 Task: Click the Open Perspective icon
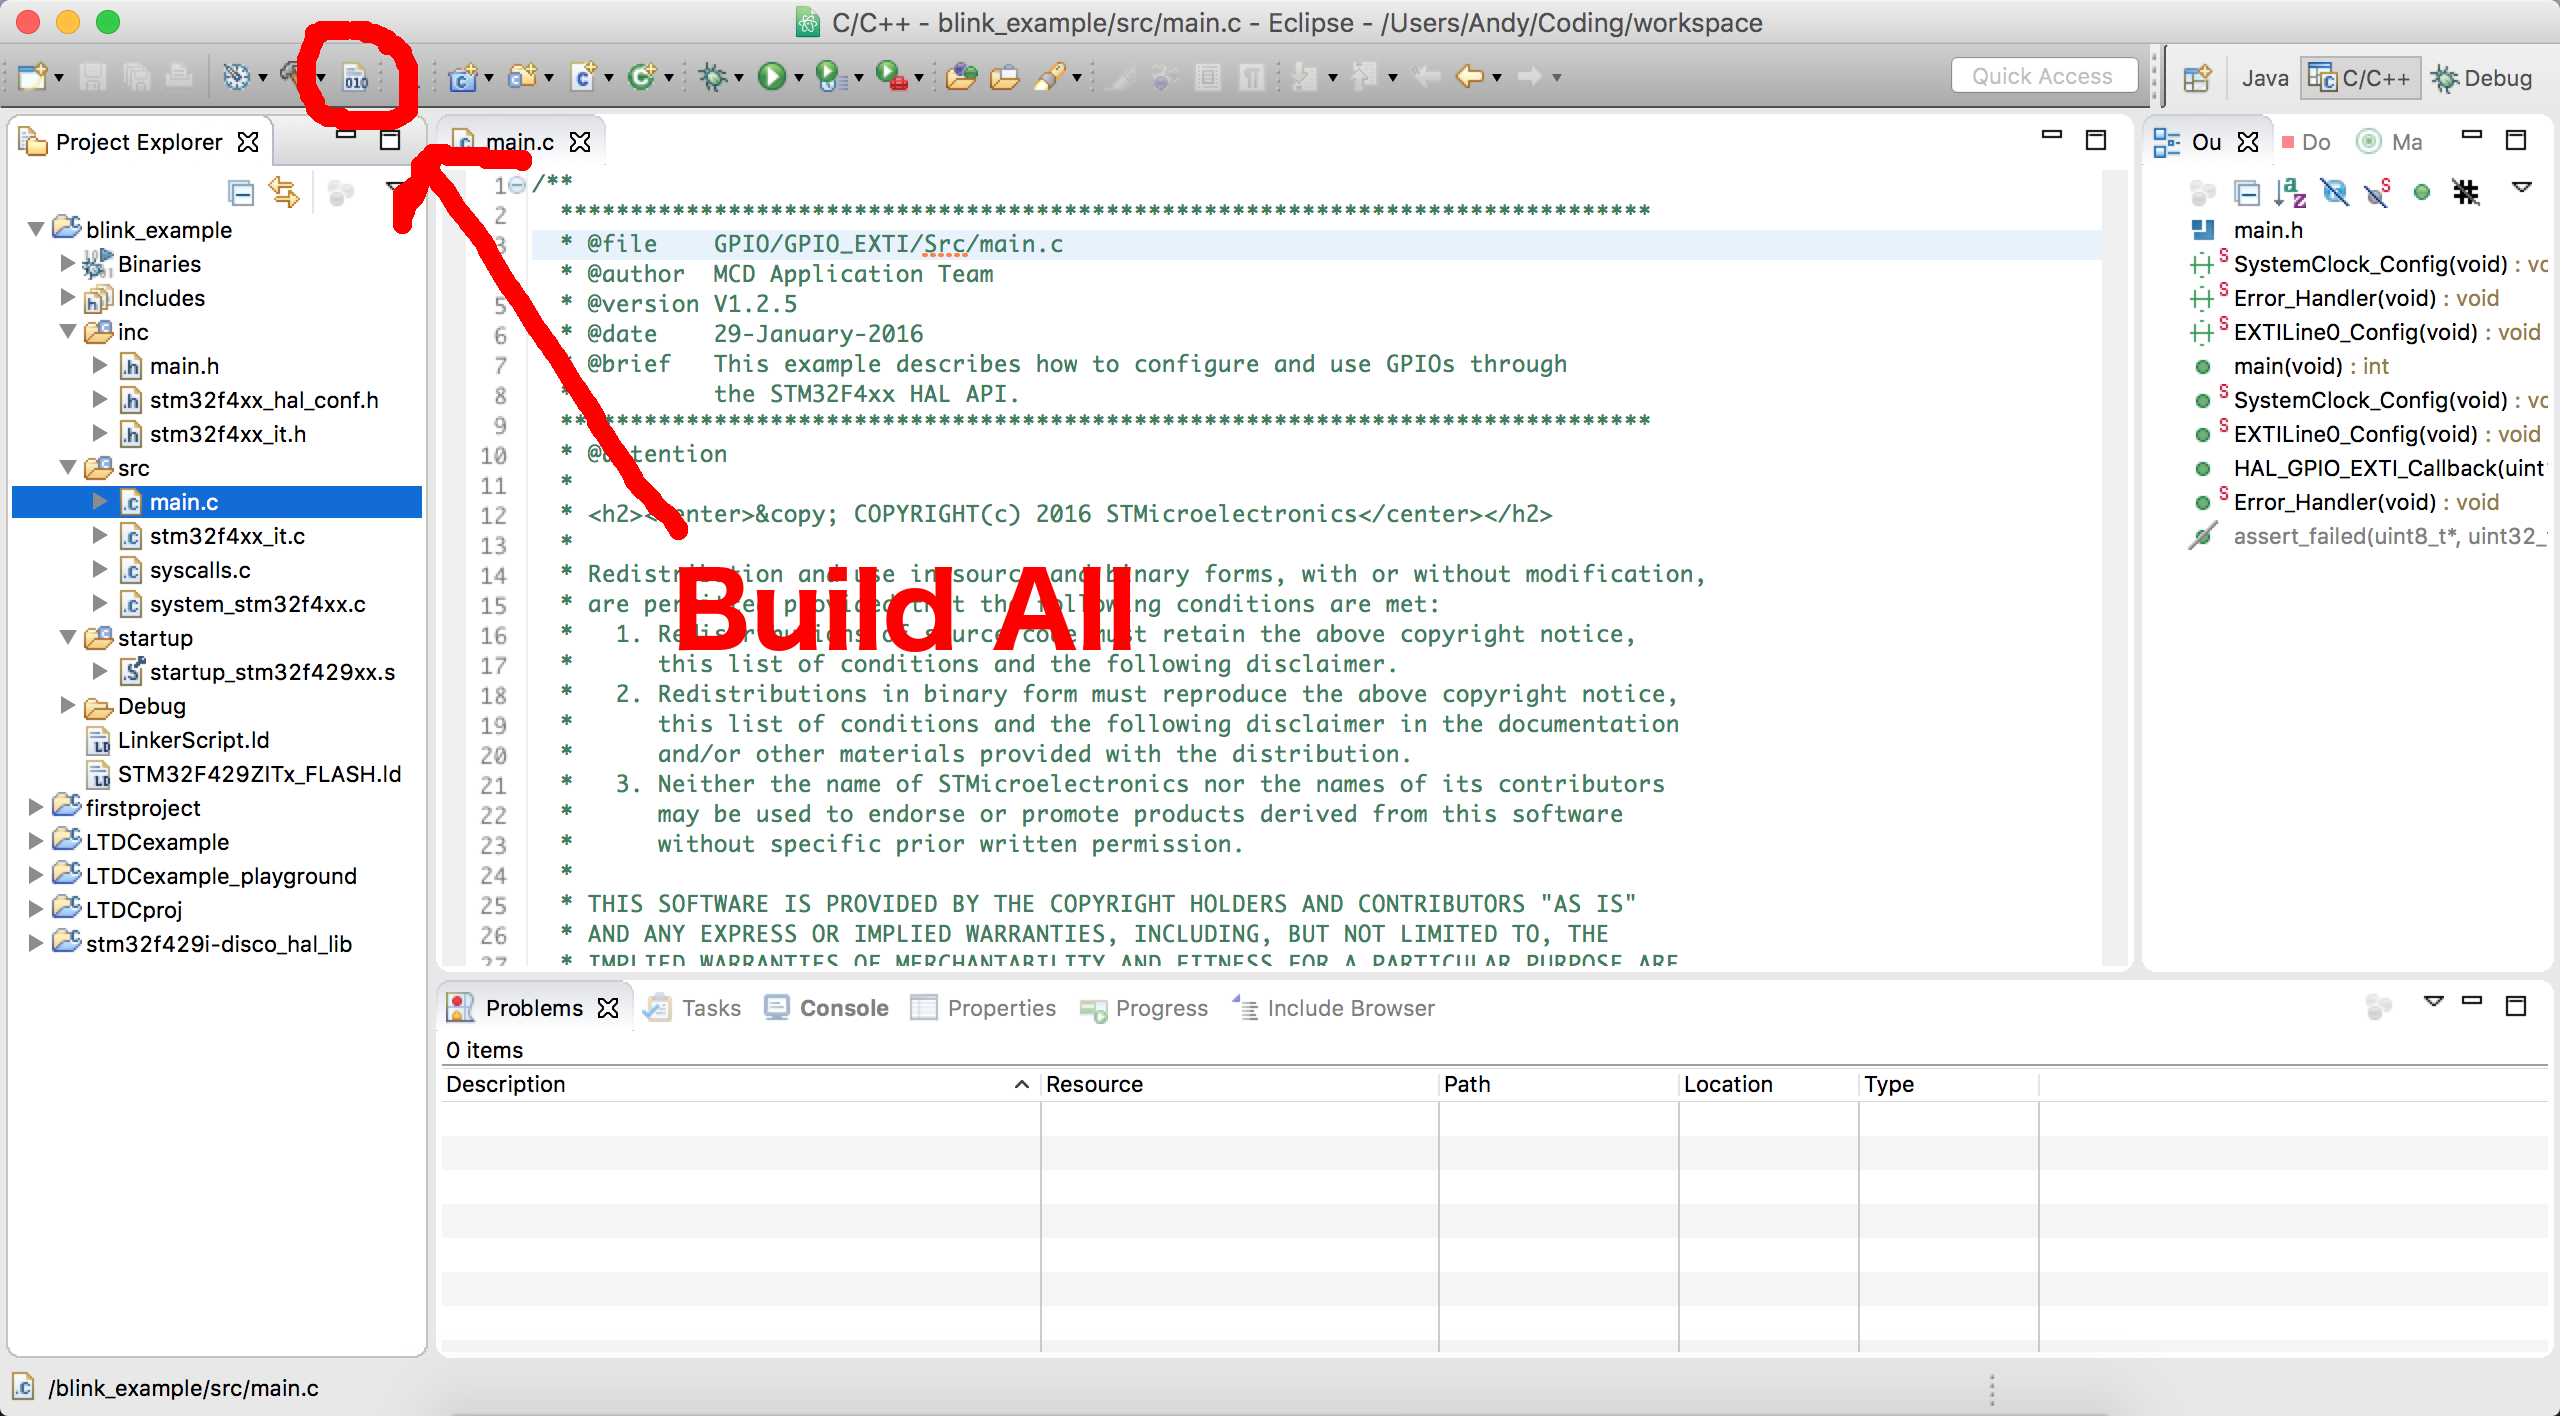tap(2197, 78)
